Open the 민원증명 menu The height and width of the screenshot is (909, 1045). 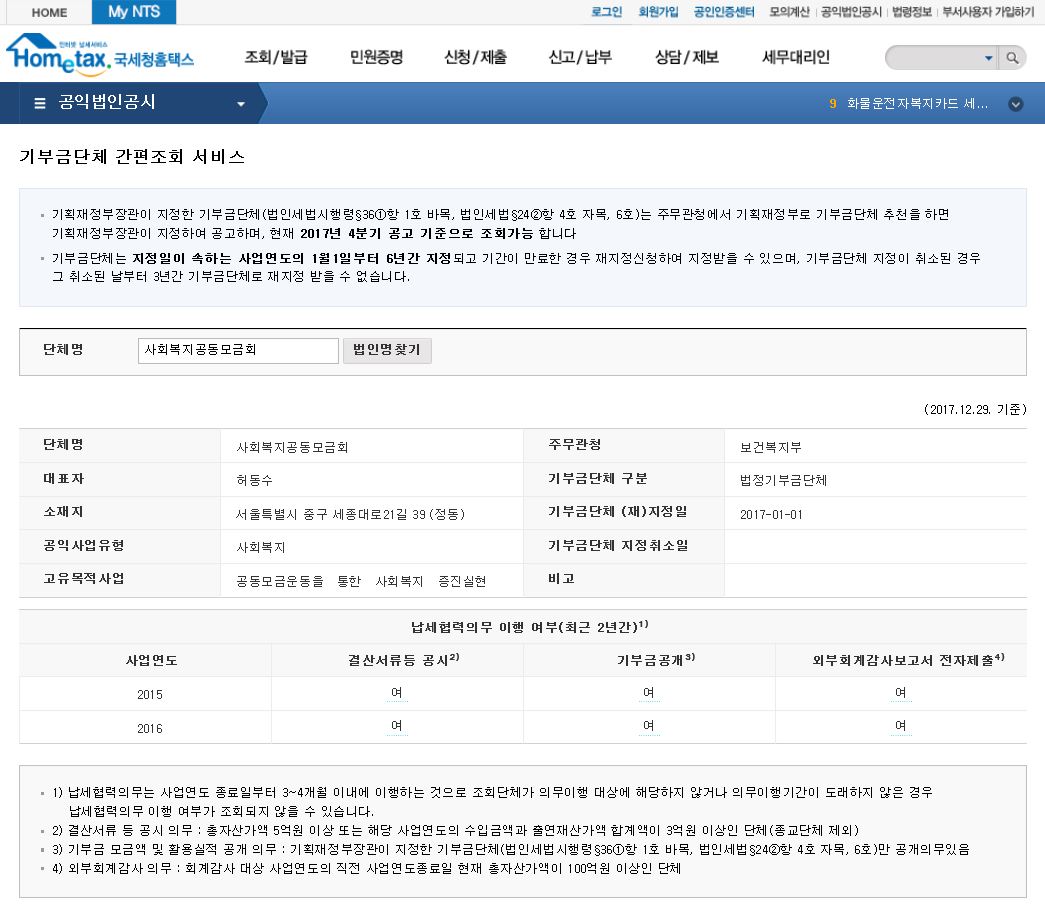(x=376, y=57)
